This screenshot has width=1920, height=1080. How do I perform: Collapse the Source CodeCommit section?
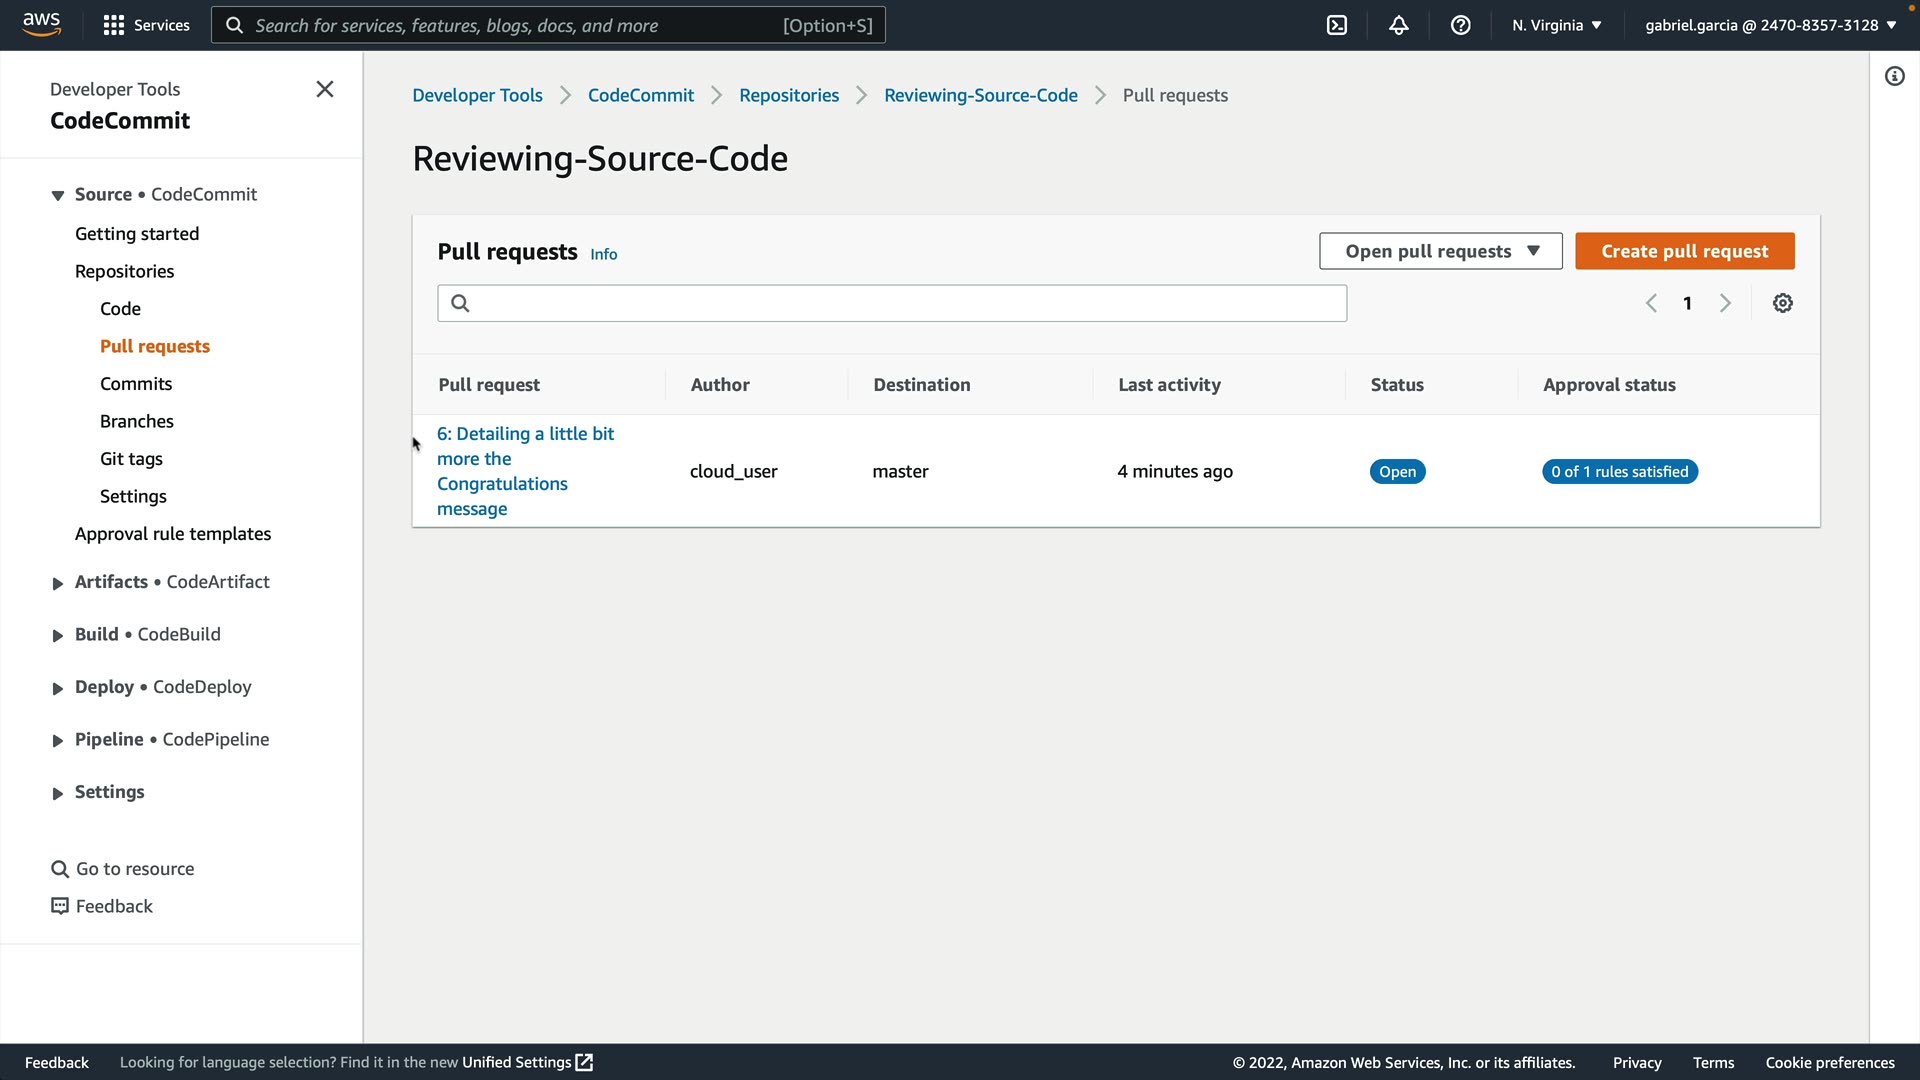pos(58,195)
